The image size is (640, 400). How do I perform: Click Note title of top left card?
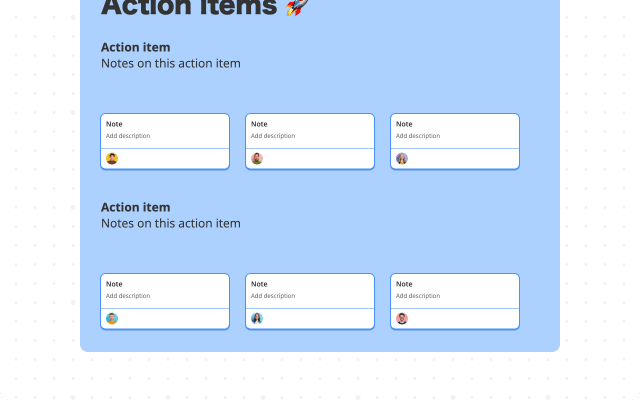[x=114, y=124]
